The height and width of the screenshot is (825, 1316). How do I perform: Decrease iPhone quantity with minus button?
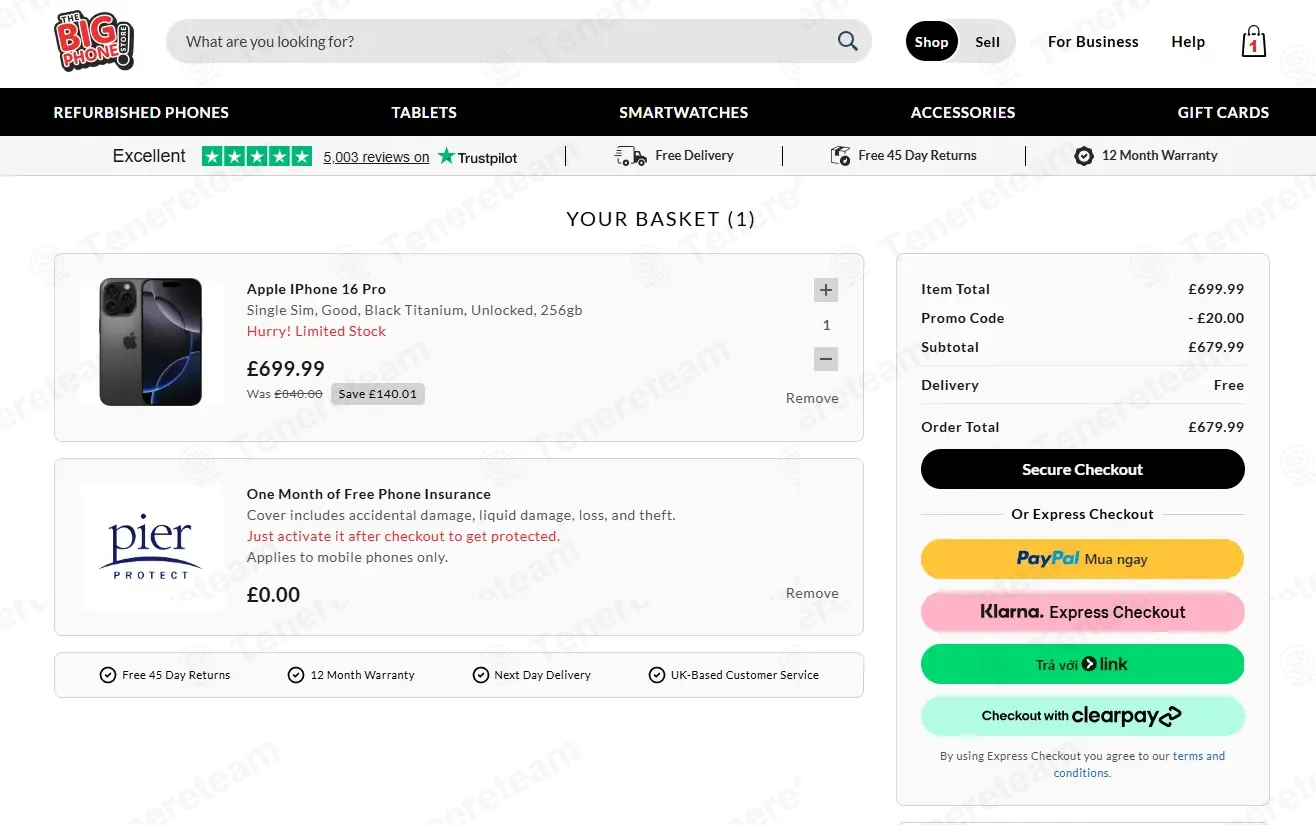826,359
